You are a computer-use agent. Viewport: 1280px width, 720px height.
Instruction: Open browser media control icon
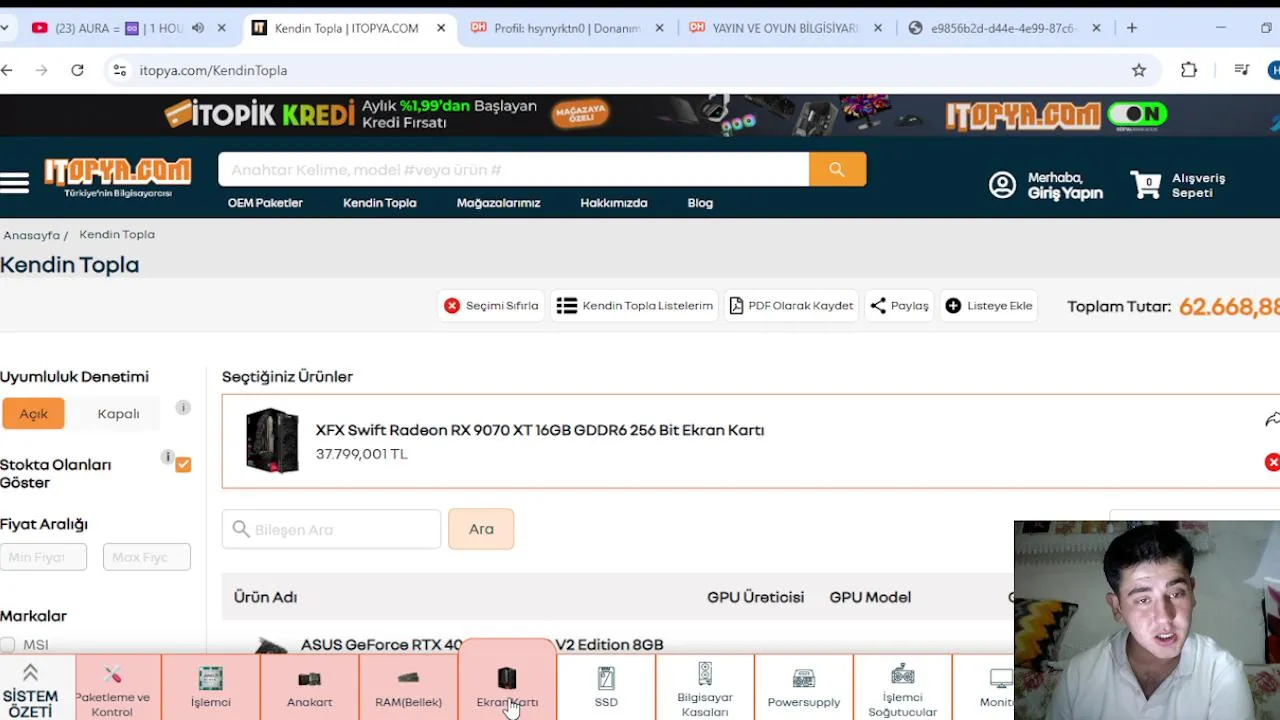click(x=1241, y=70)
